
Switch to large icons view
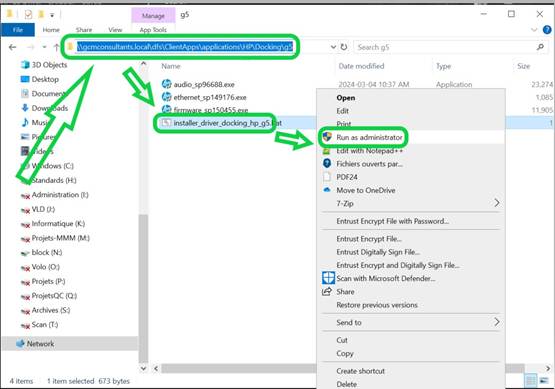pyautogui.click(x=544, y=381)
